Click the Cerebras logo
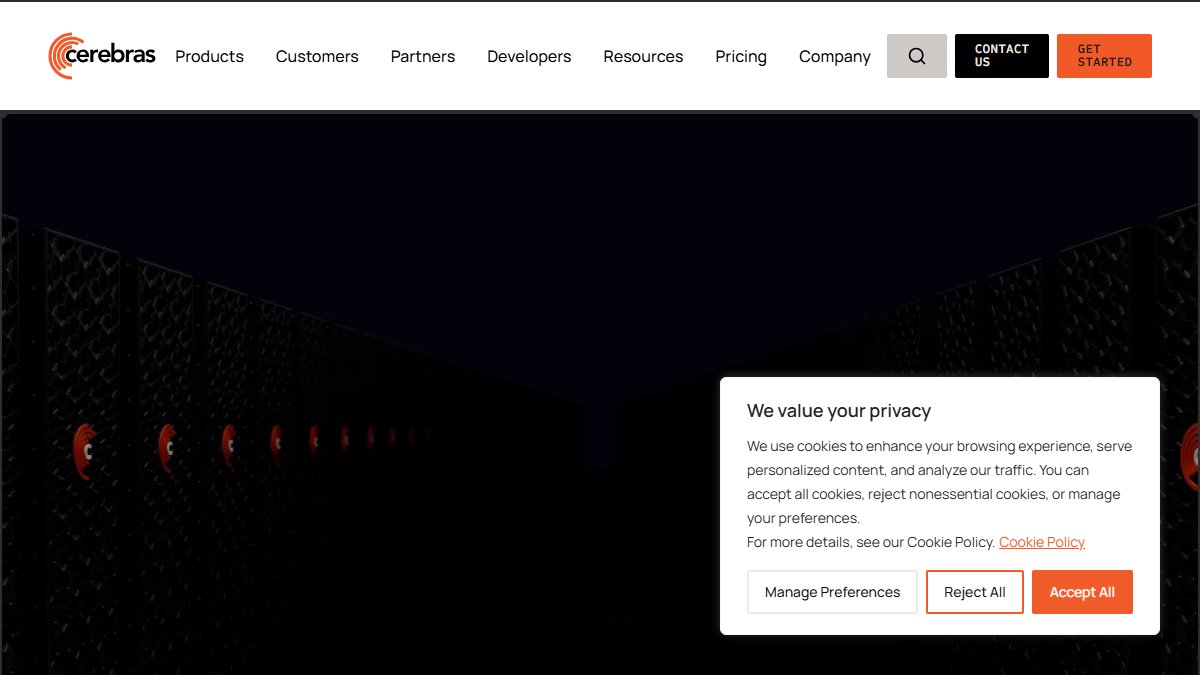The height and width of the screenshot is (675, 1200). [102, 56]
